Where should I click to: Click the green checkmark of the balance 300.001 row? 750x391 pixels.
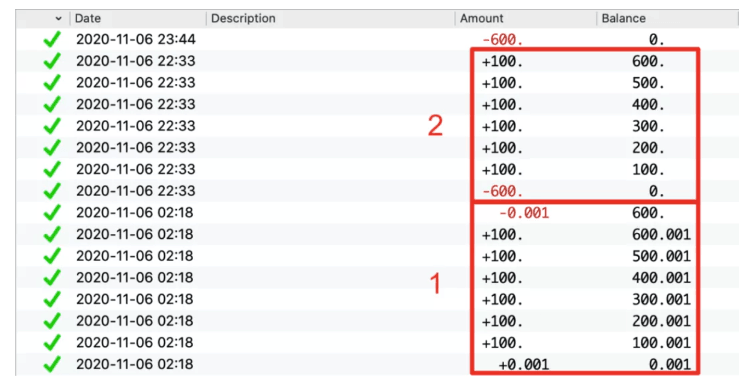(52, 299)
